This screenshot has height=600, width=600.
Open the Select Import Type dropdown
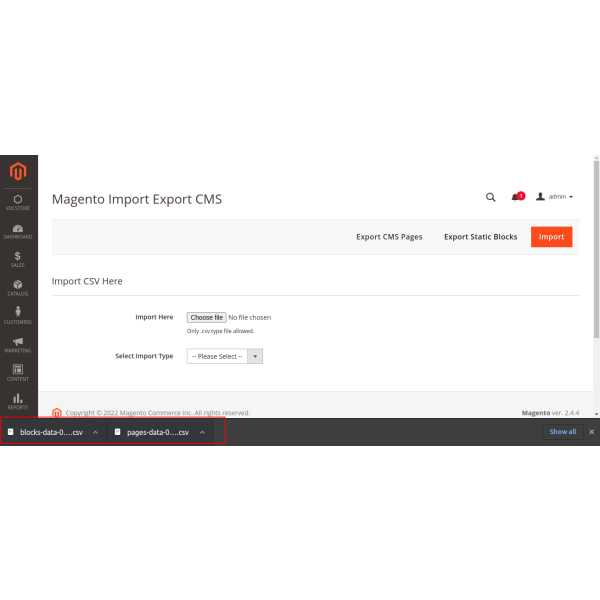[x=224, y=356]
